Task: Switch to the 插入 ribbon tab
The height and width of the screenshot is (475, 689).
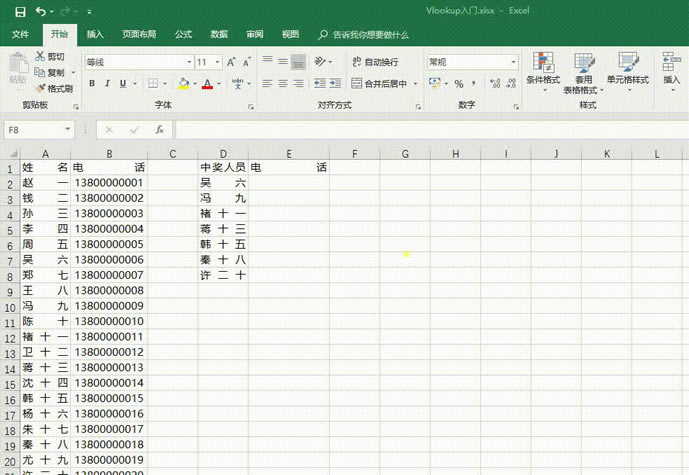Action: point(95,34)
